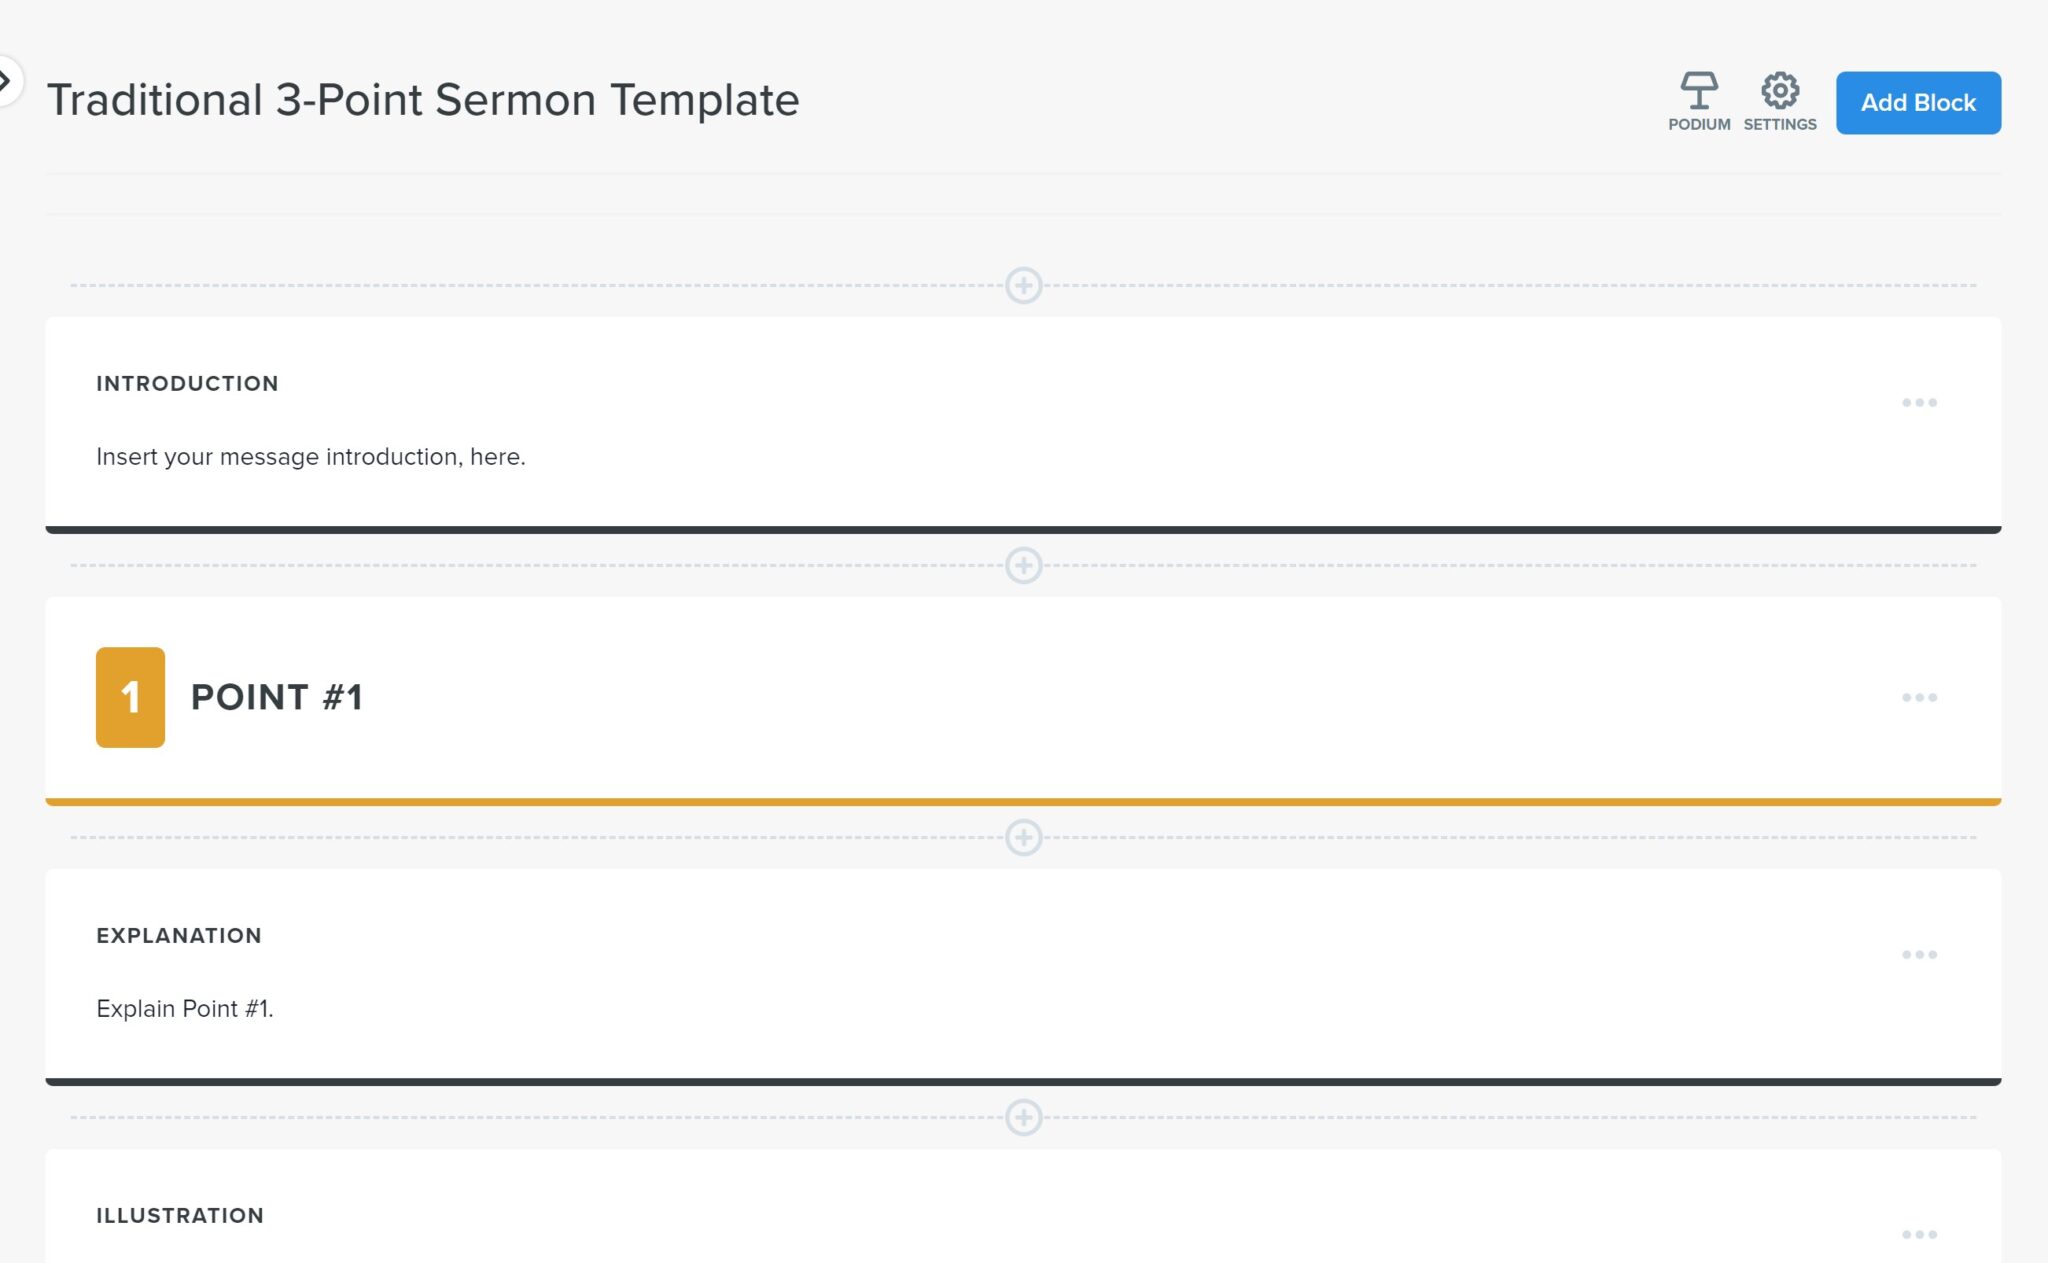Open options dropdown on Introduction card
This screenshot has width=2048, height=1263.
pos(1921,402)
